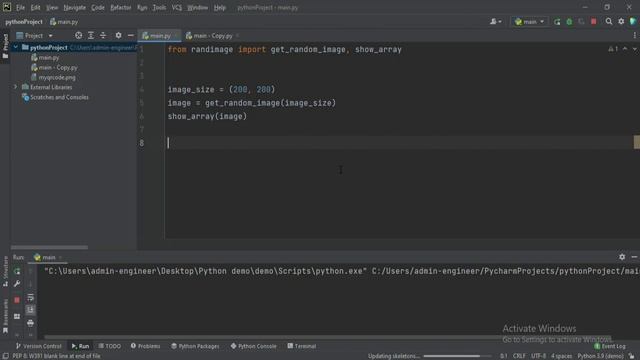This screenshot has width=640, height=360.
Task: Click the main tab in Run panel
Action: 47,257
